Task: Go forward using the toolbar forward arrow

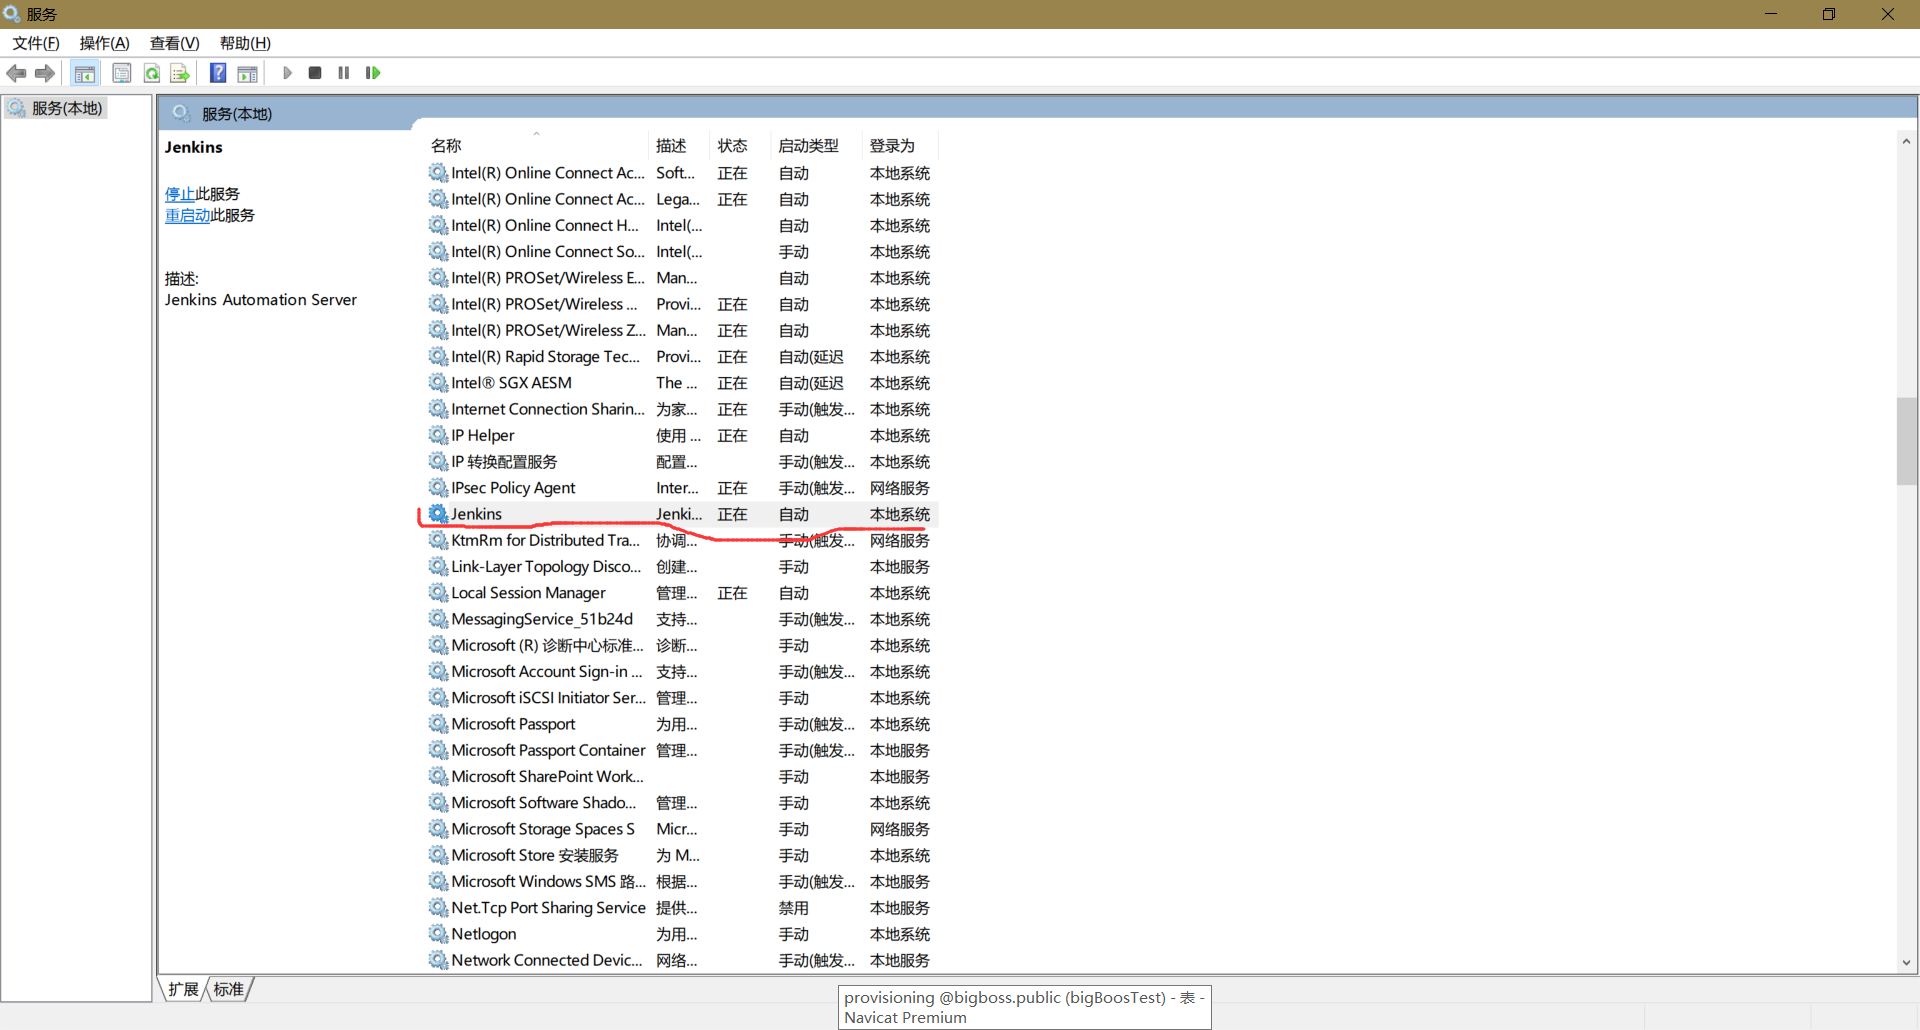Action: (45, 73)
